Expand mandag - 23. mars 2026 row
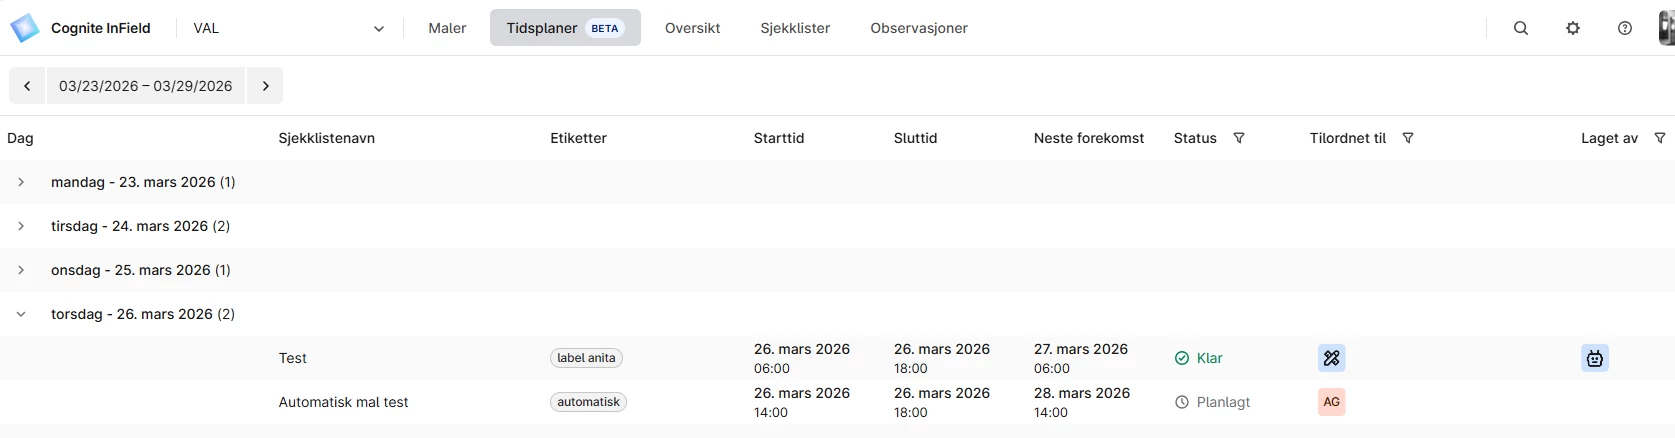Image resolution: width=1675 pixels, height=438 pixels. point(21,182)
